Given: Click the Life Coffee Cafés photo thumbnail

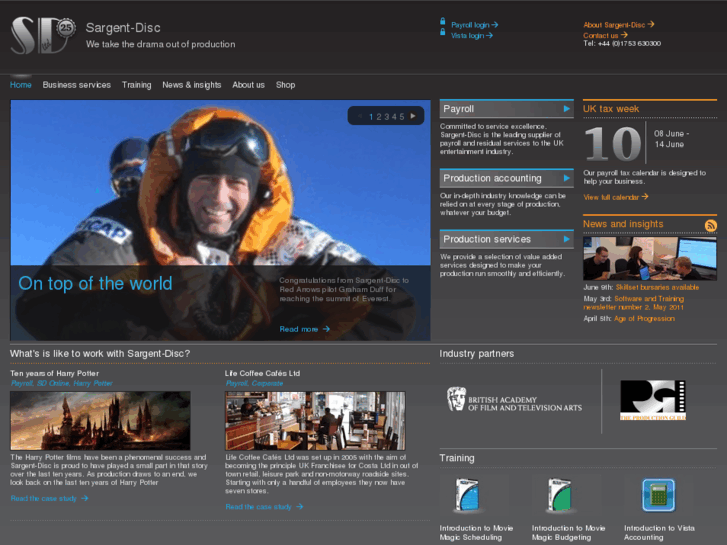Looking at the screenshot, I should [315, 420].
